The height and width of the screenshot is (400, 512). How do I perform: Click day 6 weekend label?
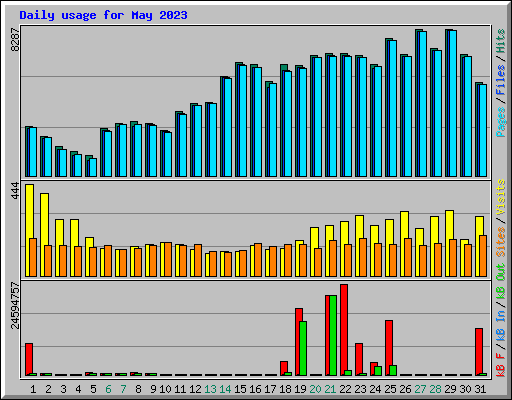[108, 389]
